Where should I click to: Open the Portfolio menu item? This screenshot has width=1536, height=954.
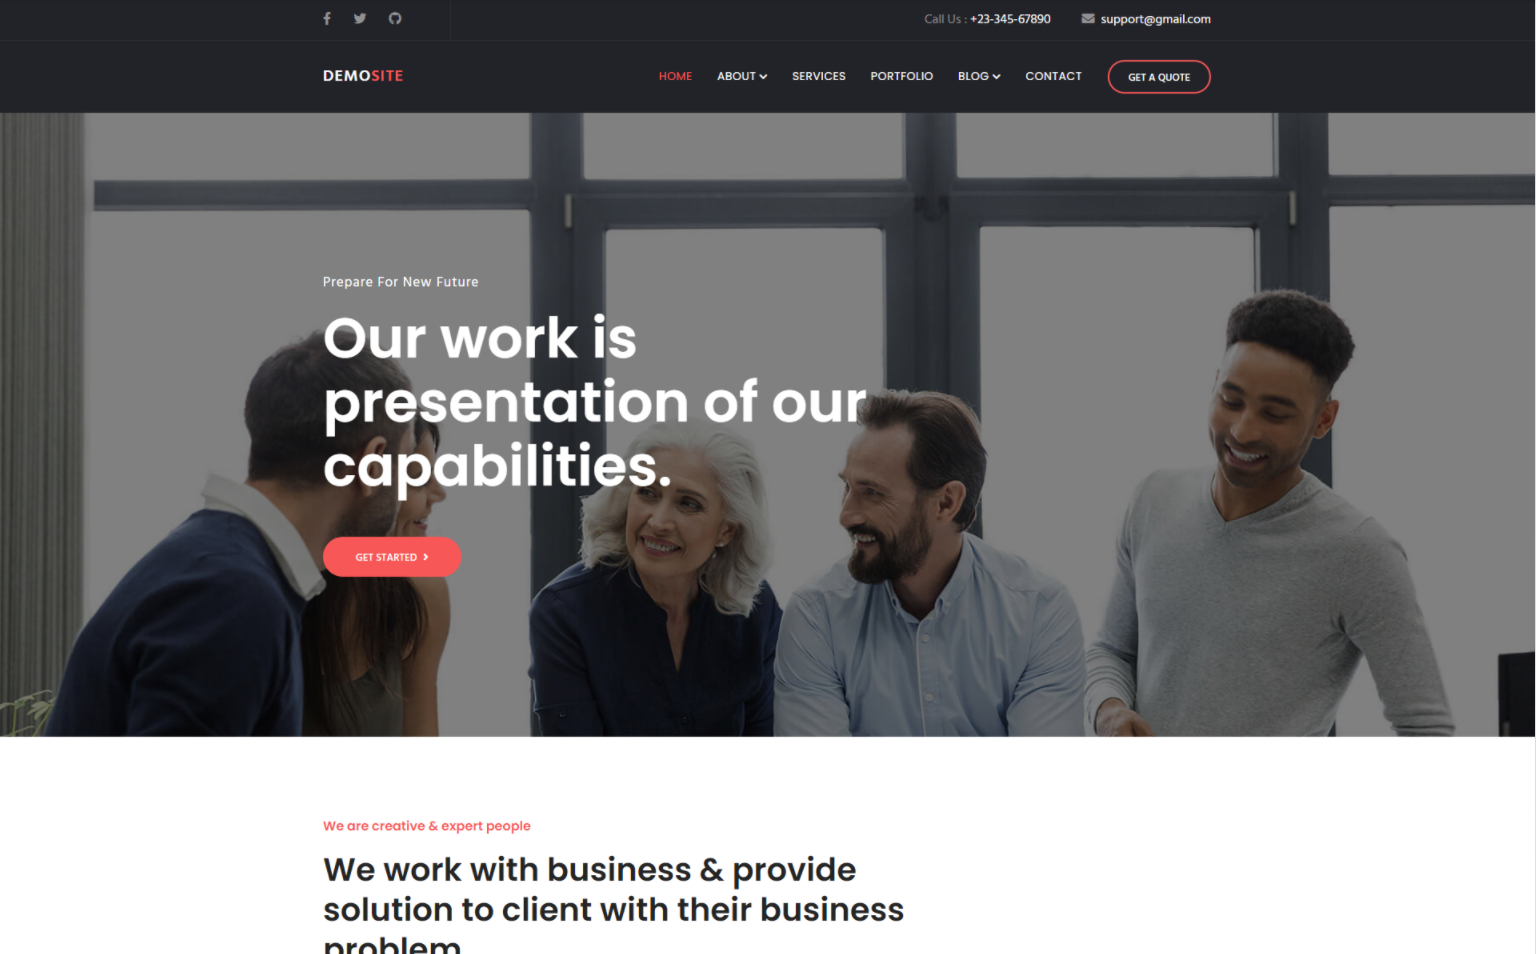901,76
